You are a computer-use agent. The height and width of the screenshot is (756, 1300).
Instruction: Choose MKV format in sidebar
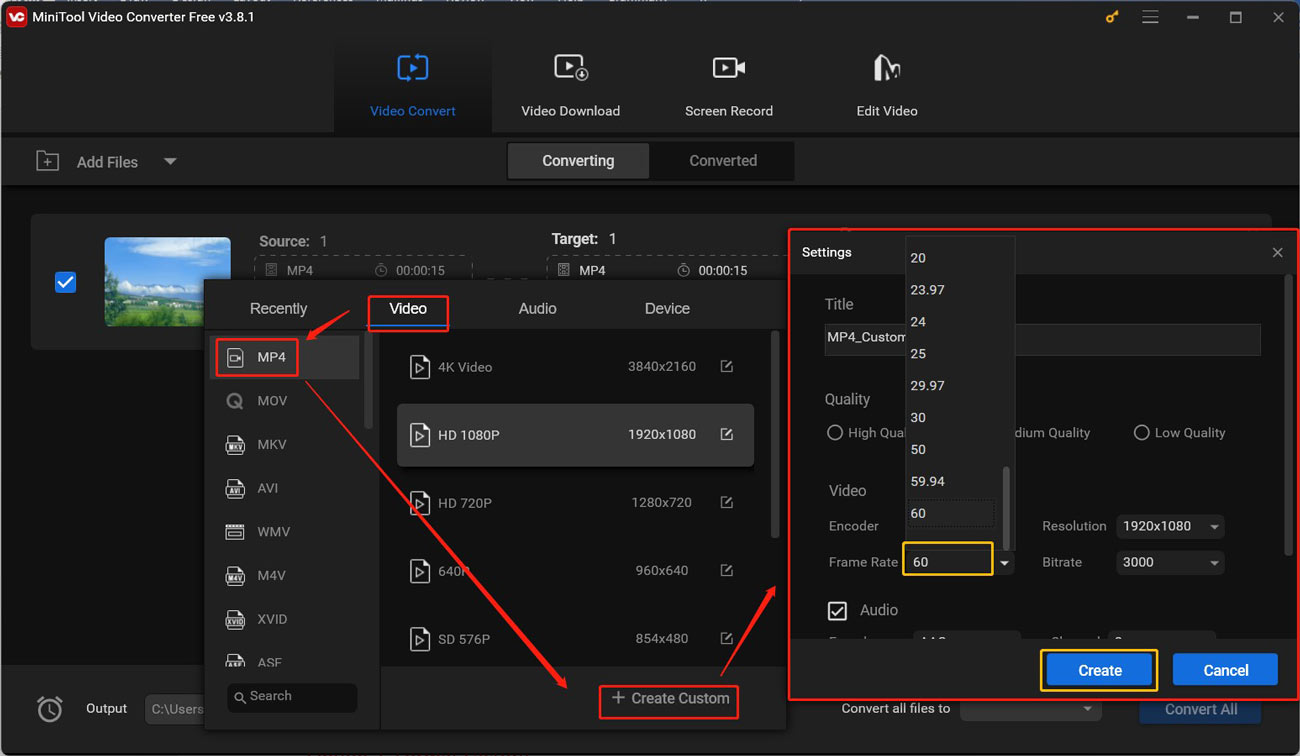pyautogui.click(x=285, y=444)
